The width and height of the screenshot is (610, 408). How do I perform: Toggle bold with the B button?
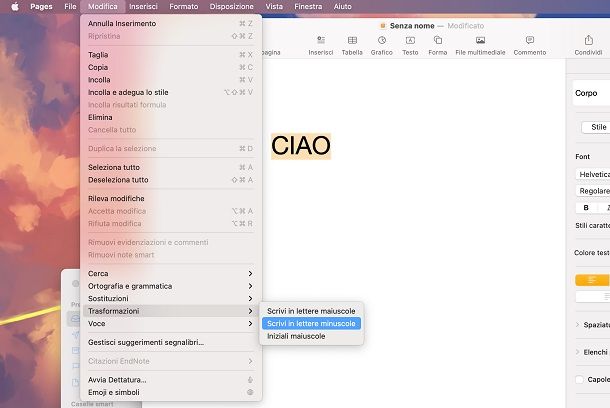tap(586, 208)
